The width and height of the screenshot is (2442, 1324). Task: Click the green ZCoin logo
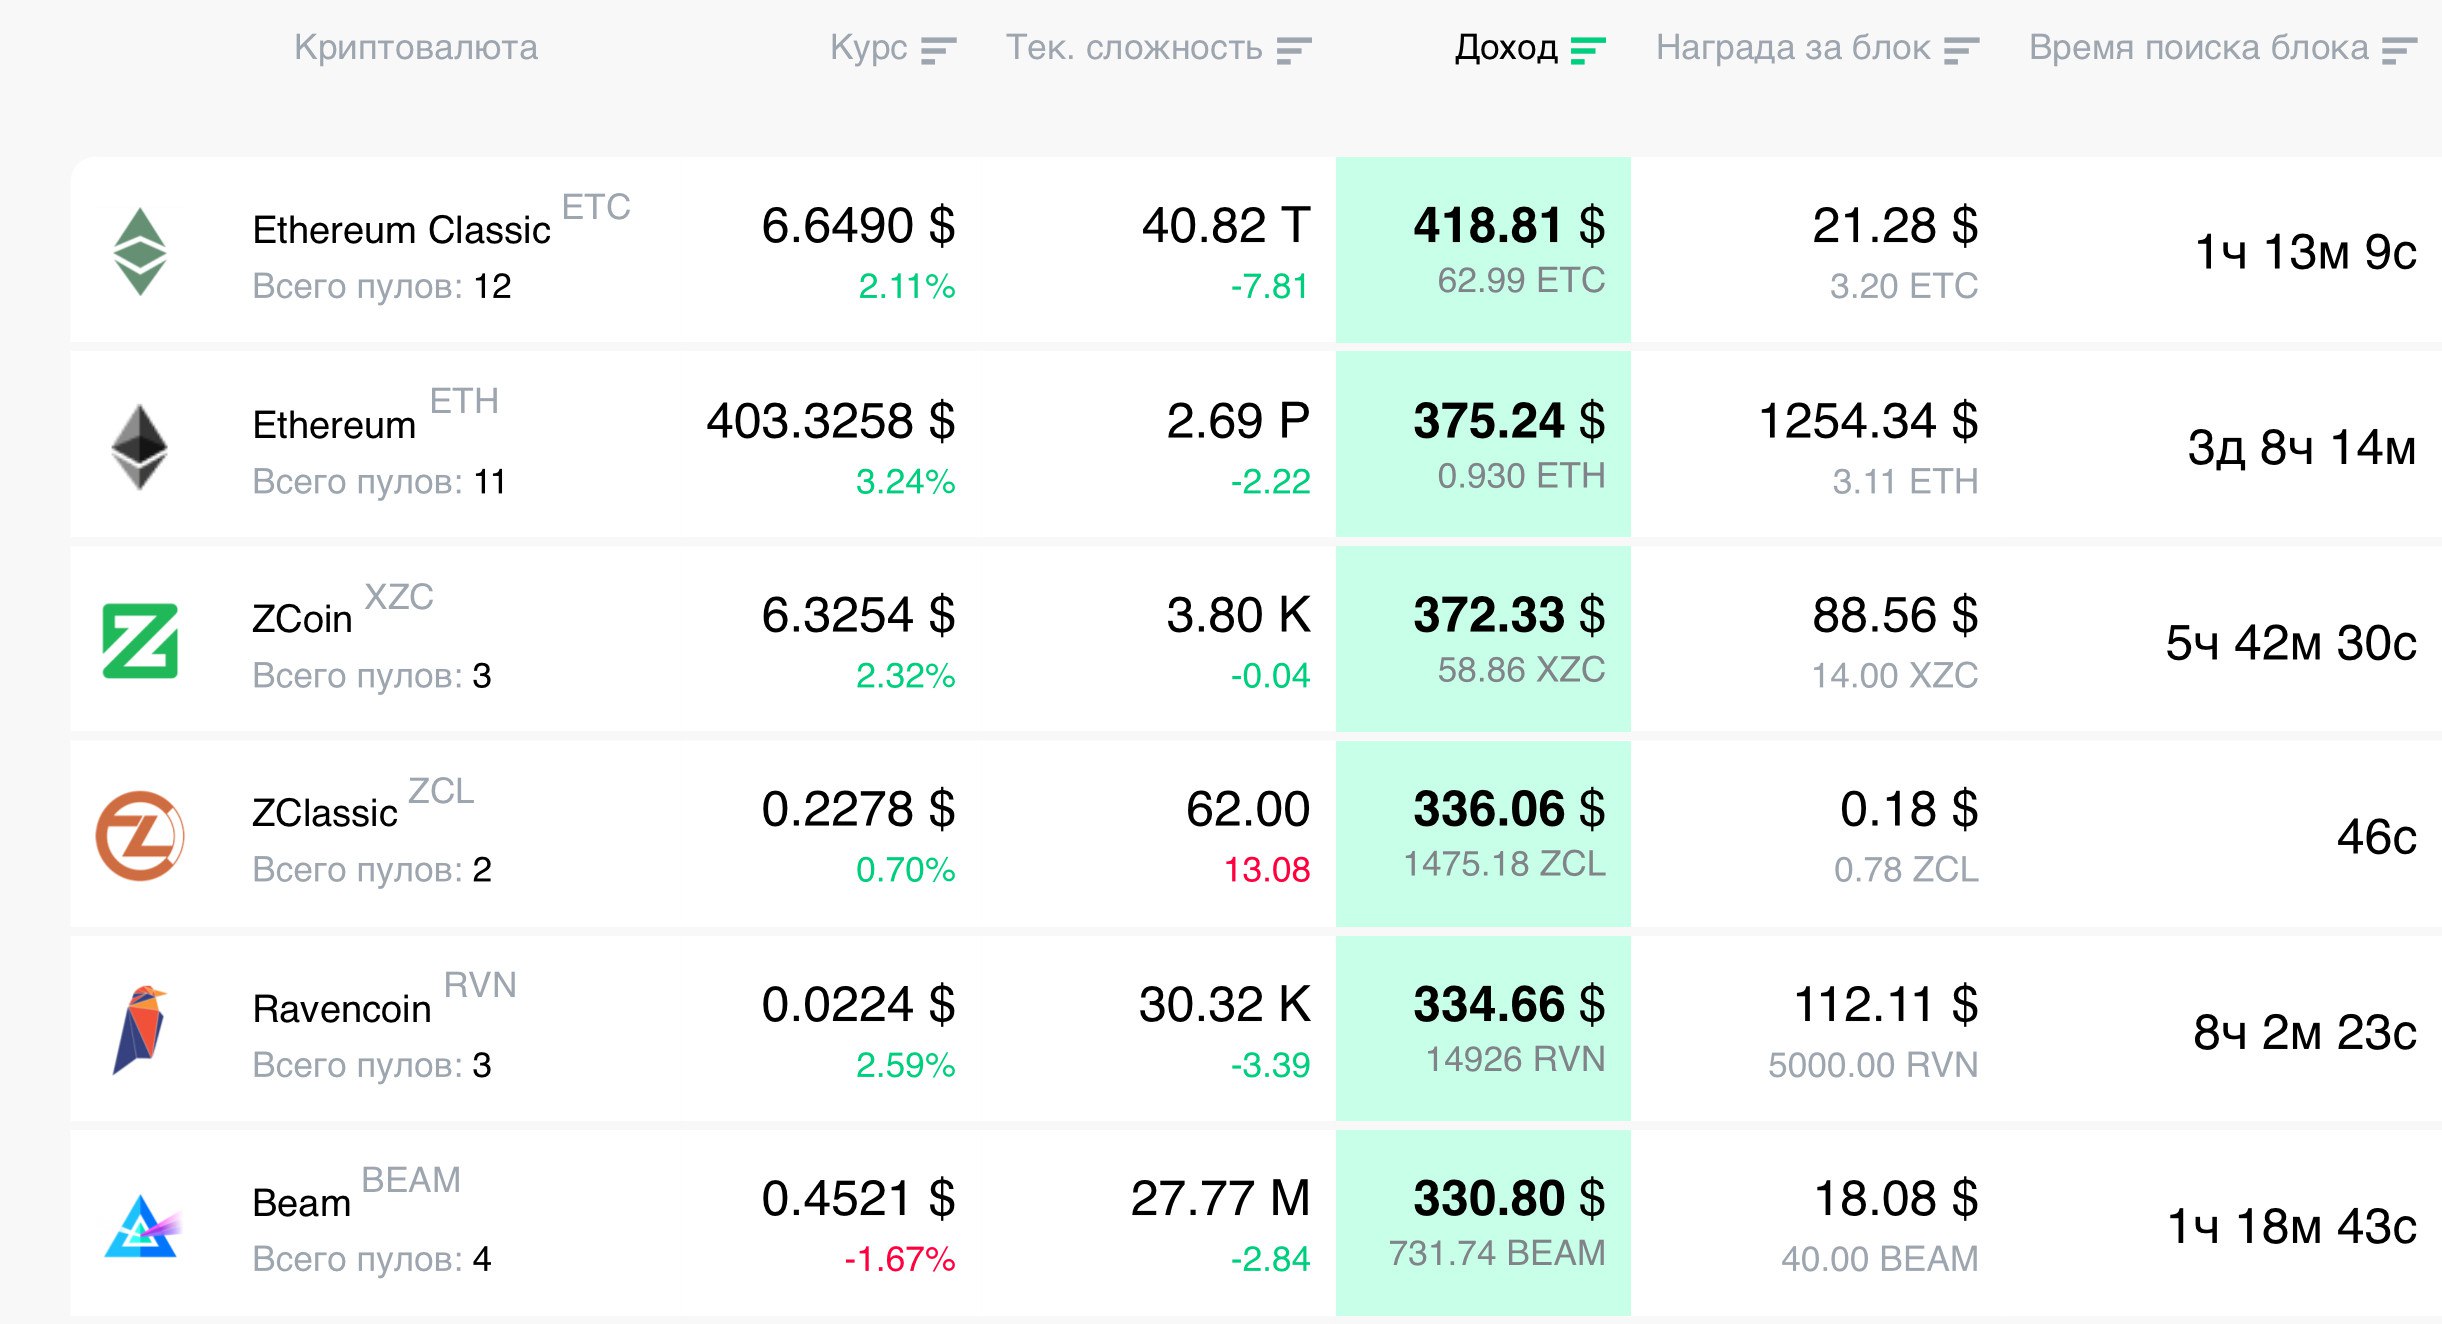[x=140, y=641]
